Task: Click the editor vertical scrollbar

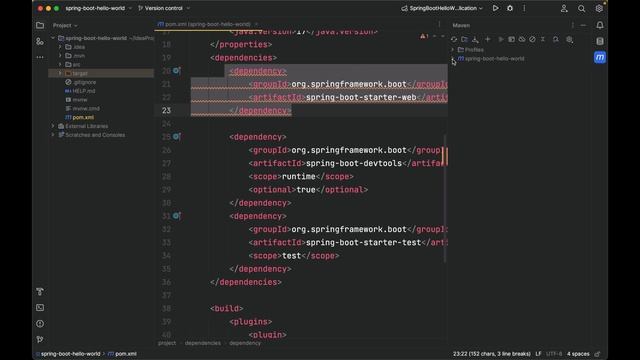Action: click(x=444, y=199)
